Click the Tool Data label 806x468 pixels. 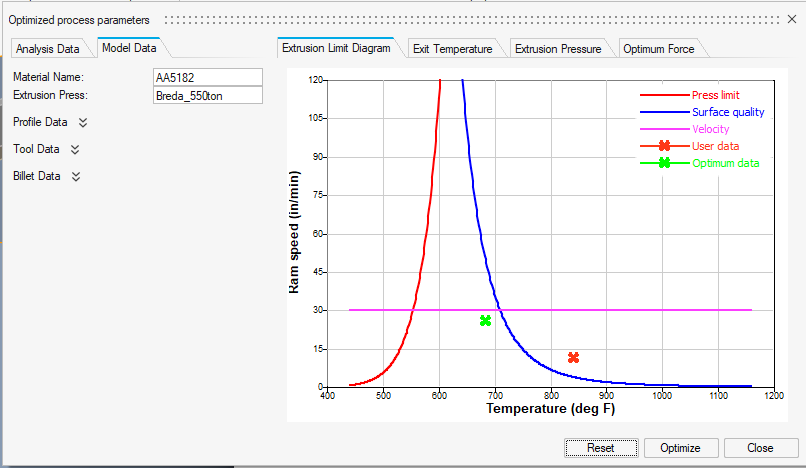(36, 149)
